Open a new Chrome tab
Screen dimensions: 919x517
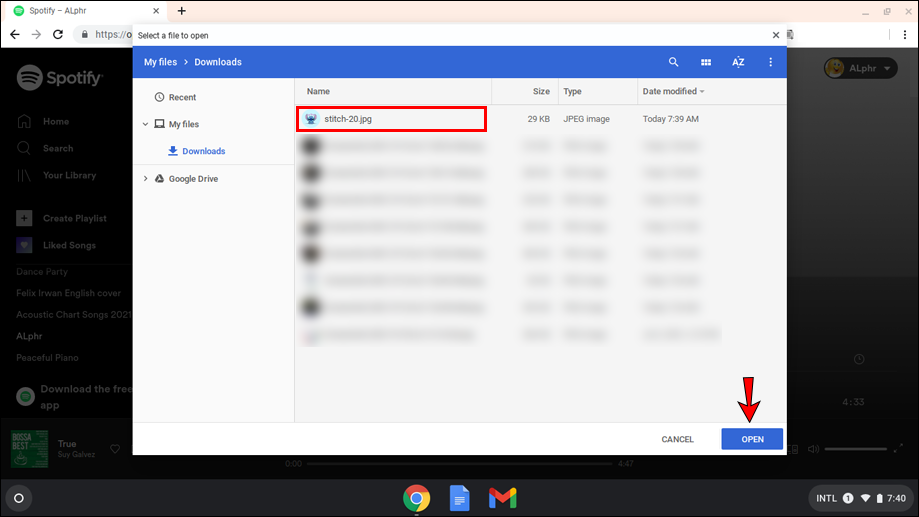[182, 11]
